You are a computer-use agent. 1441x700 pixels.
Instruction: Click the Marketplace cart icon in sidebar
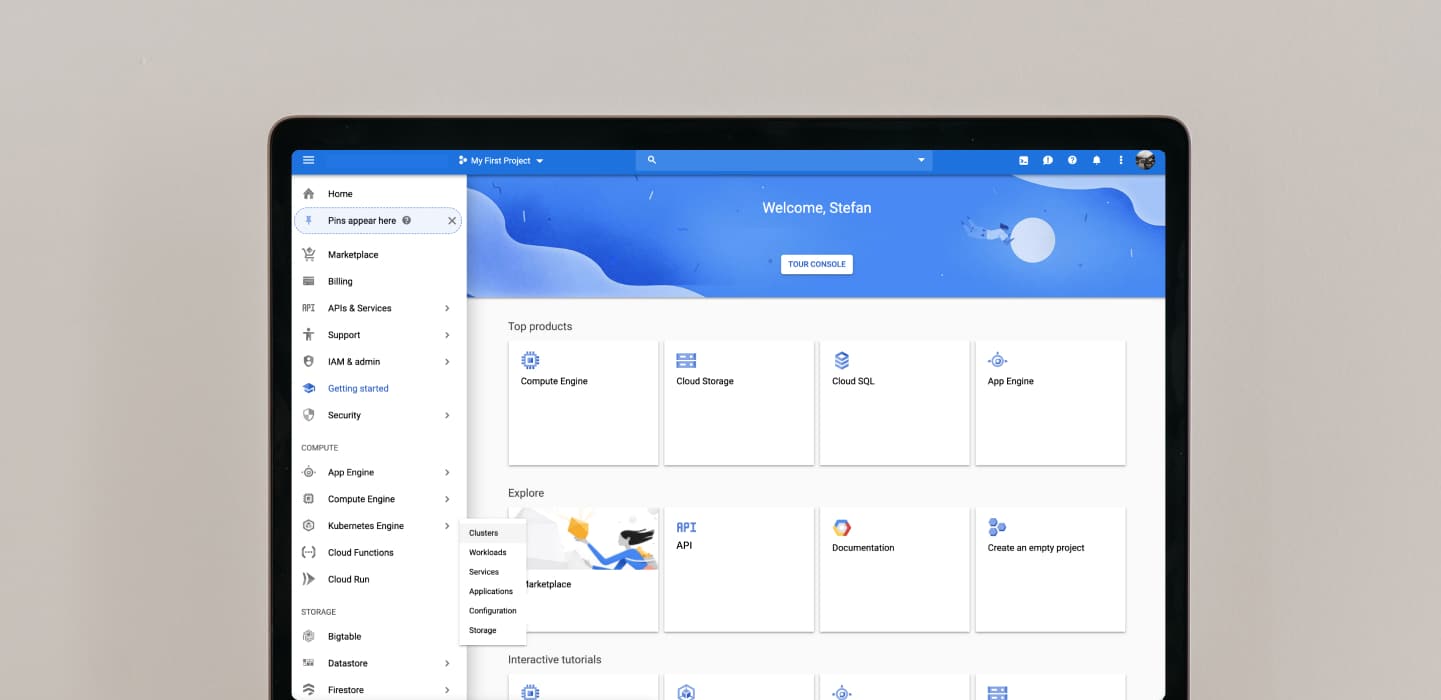[309, 255]
